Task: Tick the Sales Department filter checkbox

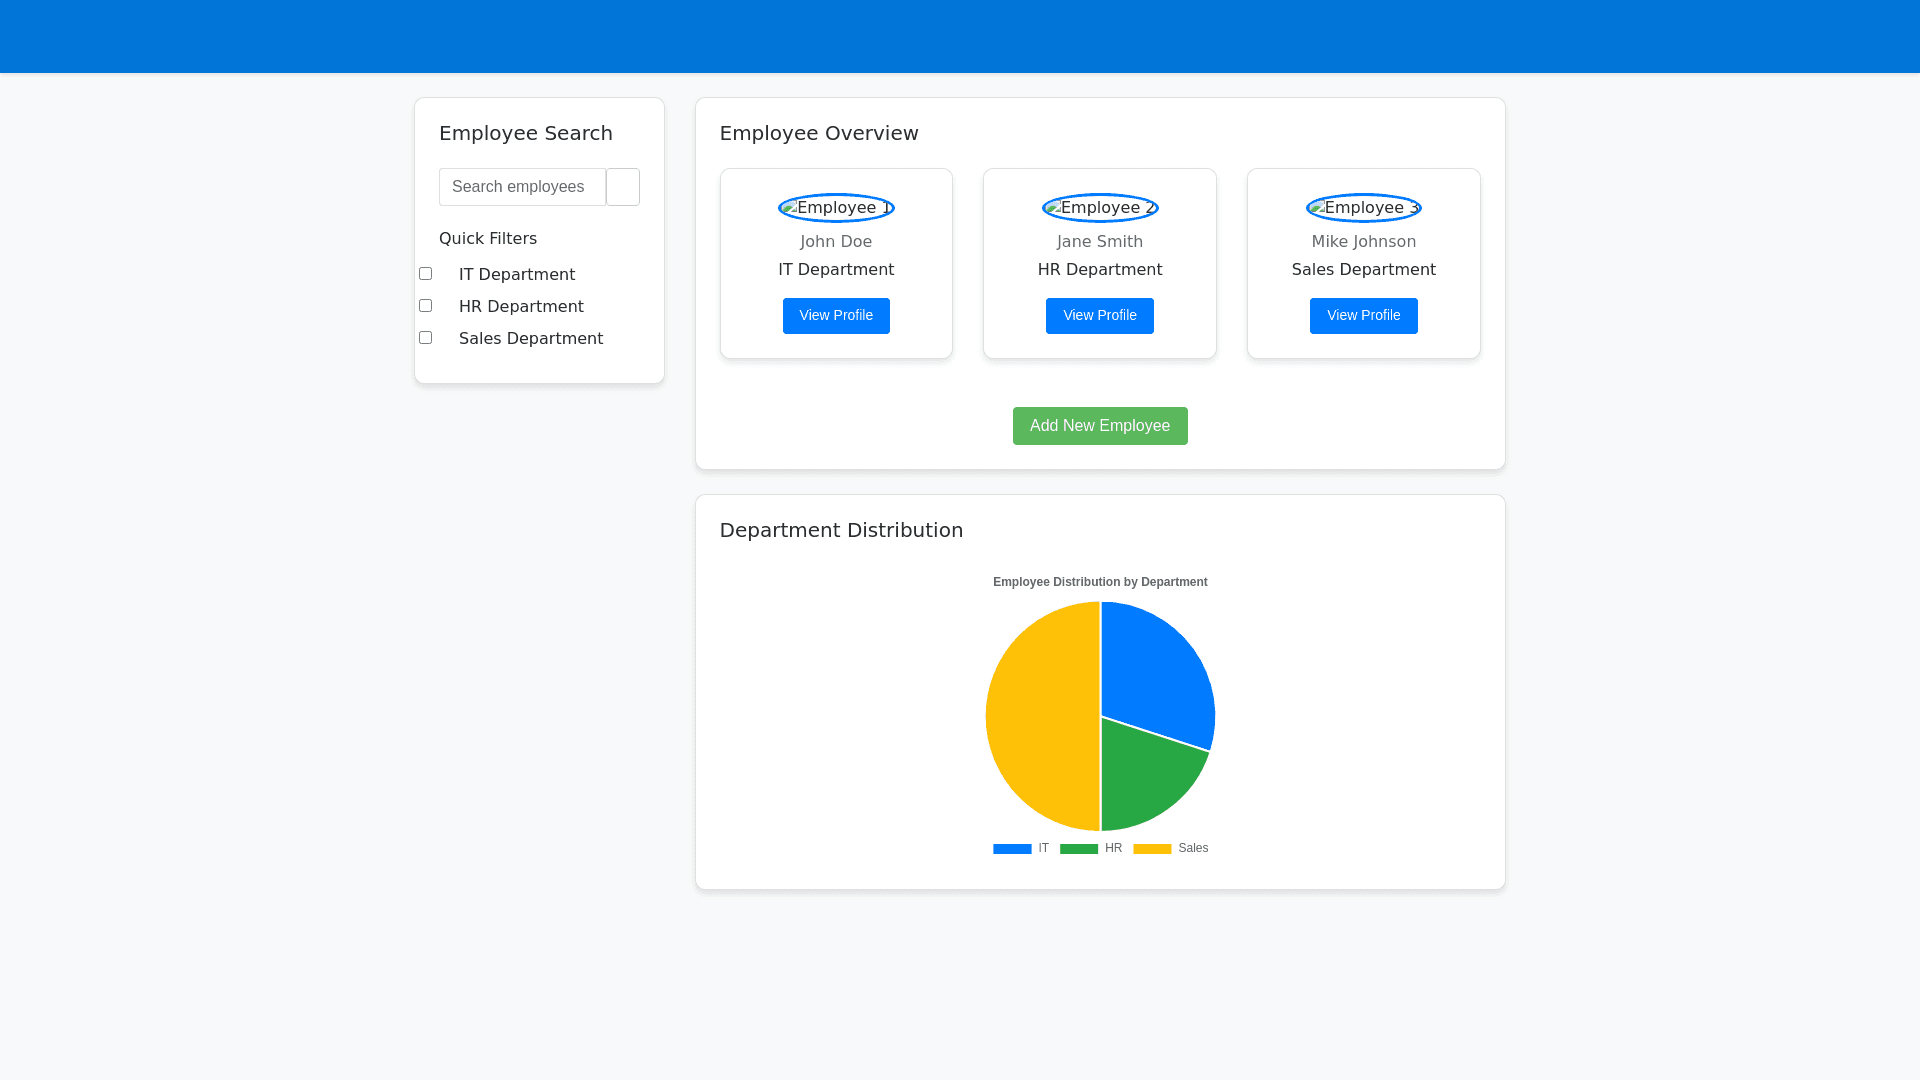Action: [425, 338]
